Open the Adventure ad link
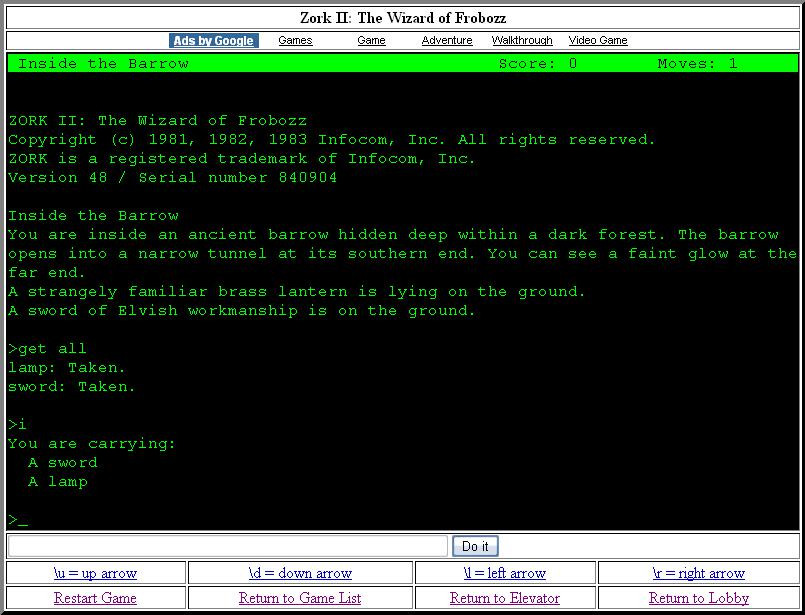Viewport: 805px width, 615px height. 447,40
